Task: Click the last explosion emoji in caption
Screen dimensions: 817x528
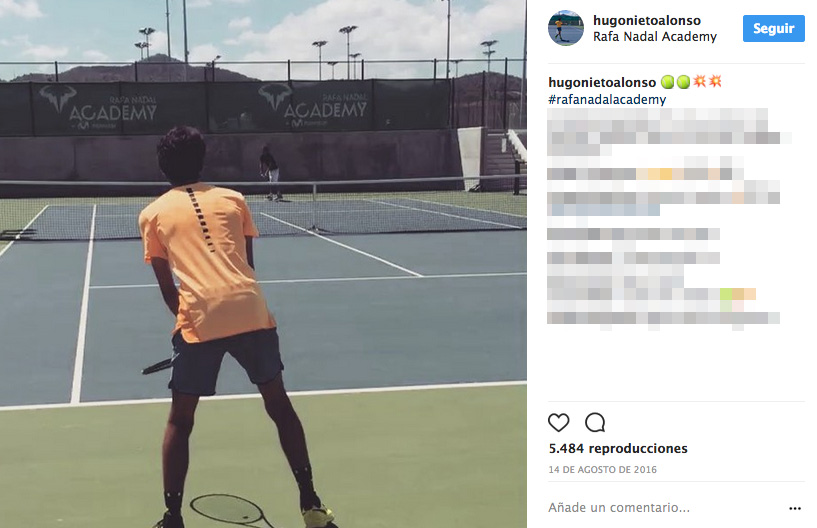Action: click(715, 81)
